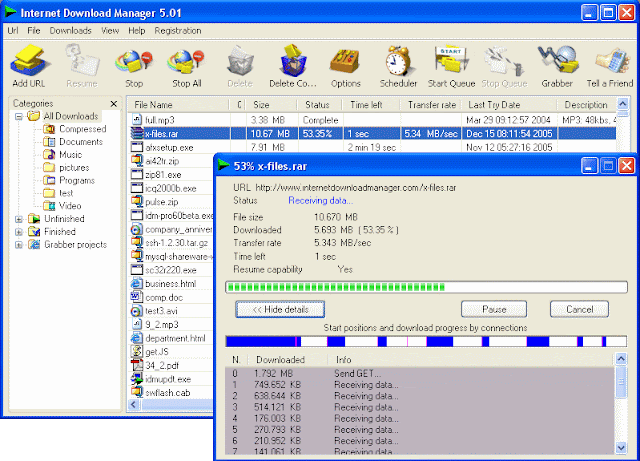The image size is (640, 461).
Task: Click the Start Queue toolbar icon
Action: (451, 61)
